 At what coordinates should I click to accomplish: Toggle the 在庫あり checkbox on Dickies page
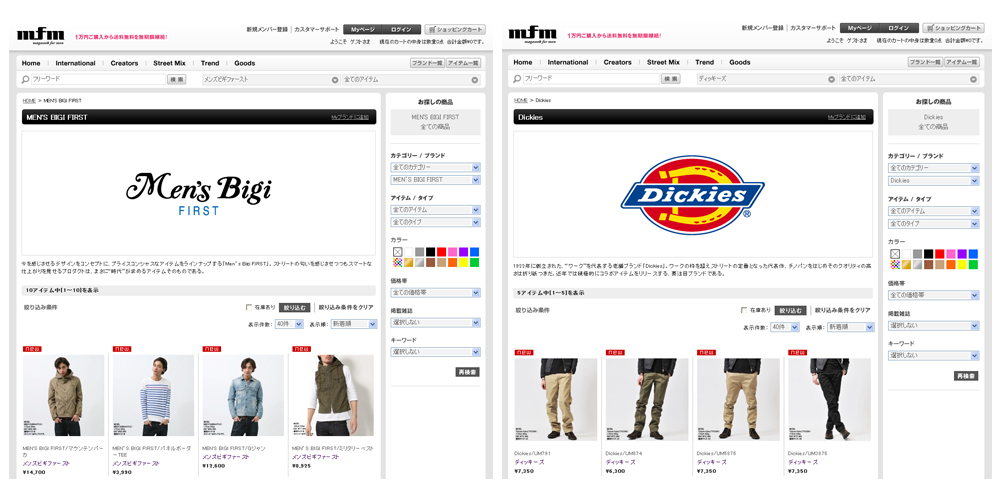click(x=744, y=310)
